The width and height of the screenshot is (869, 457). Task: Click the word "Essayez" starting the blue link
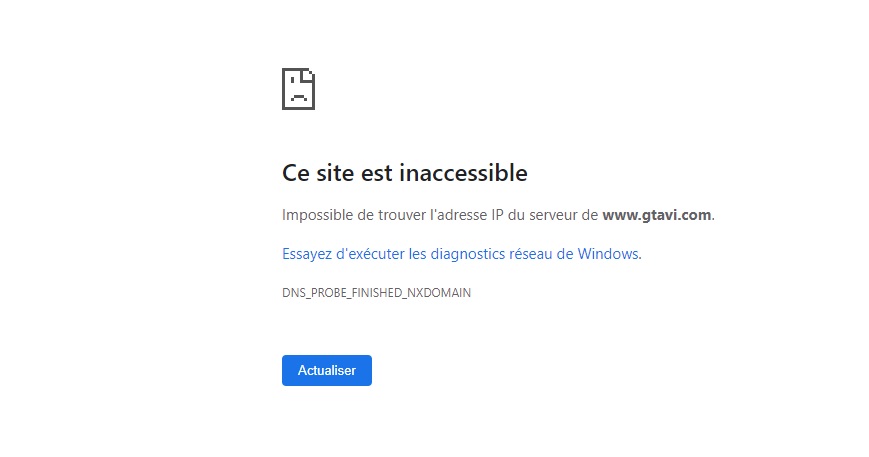307,254
